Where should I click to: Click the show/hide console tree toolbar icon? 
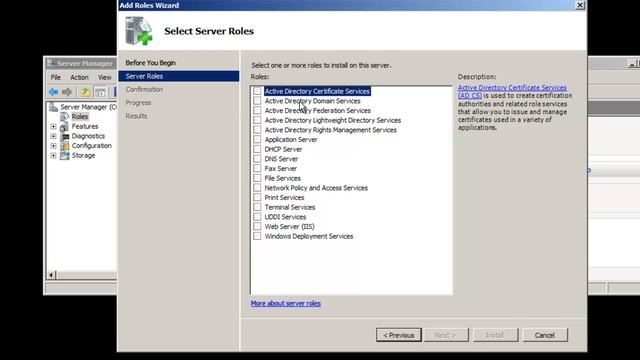click(100, 92)
